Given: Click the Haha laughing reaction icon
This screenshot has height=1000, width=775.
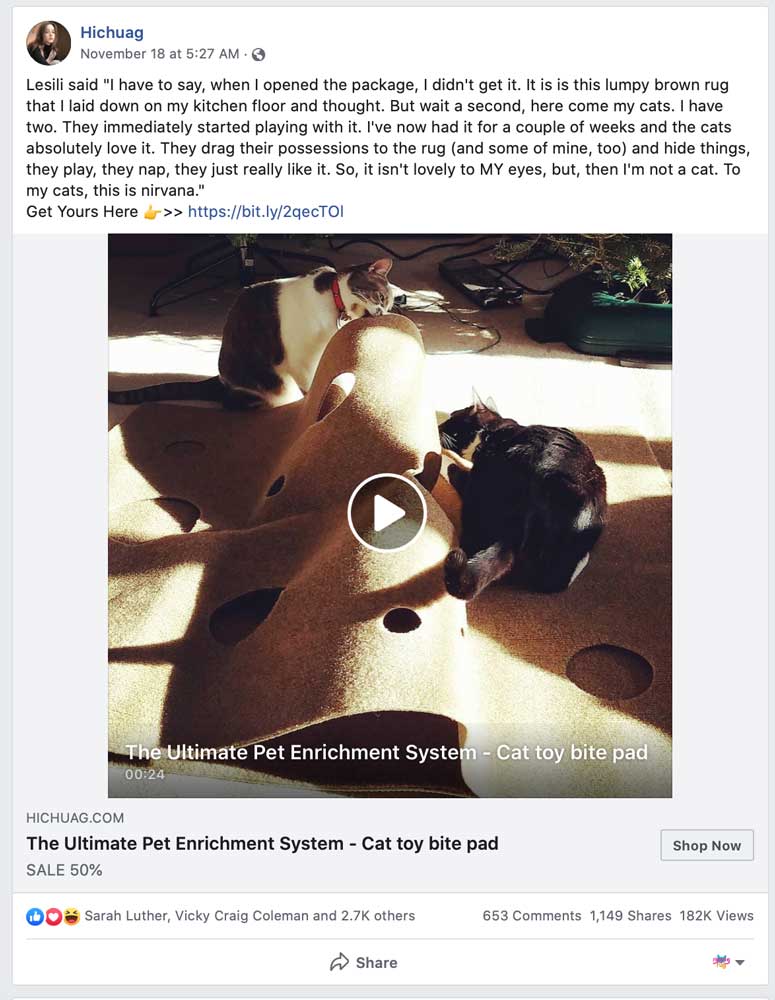Looking at the screenshot, I should (71, 917).
